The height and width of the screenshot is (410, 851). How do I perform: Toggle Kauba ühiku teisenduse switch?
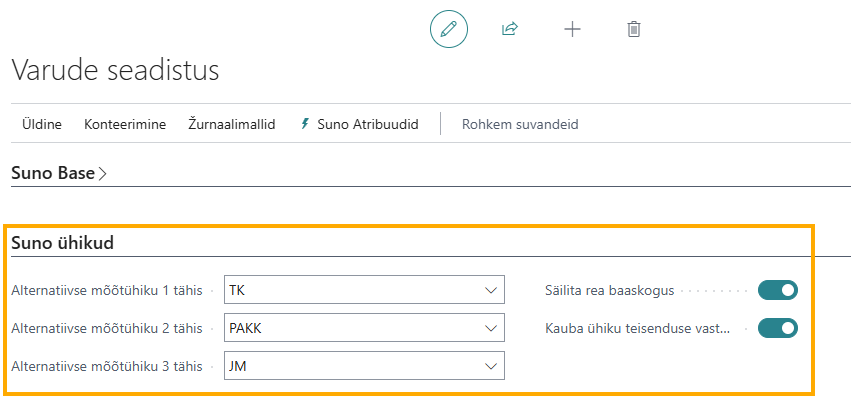point(778,328)
